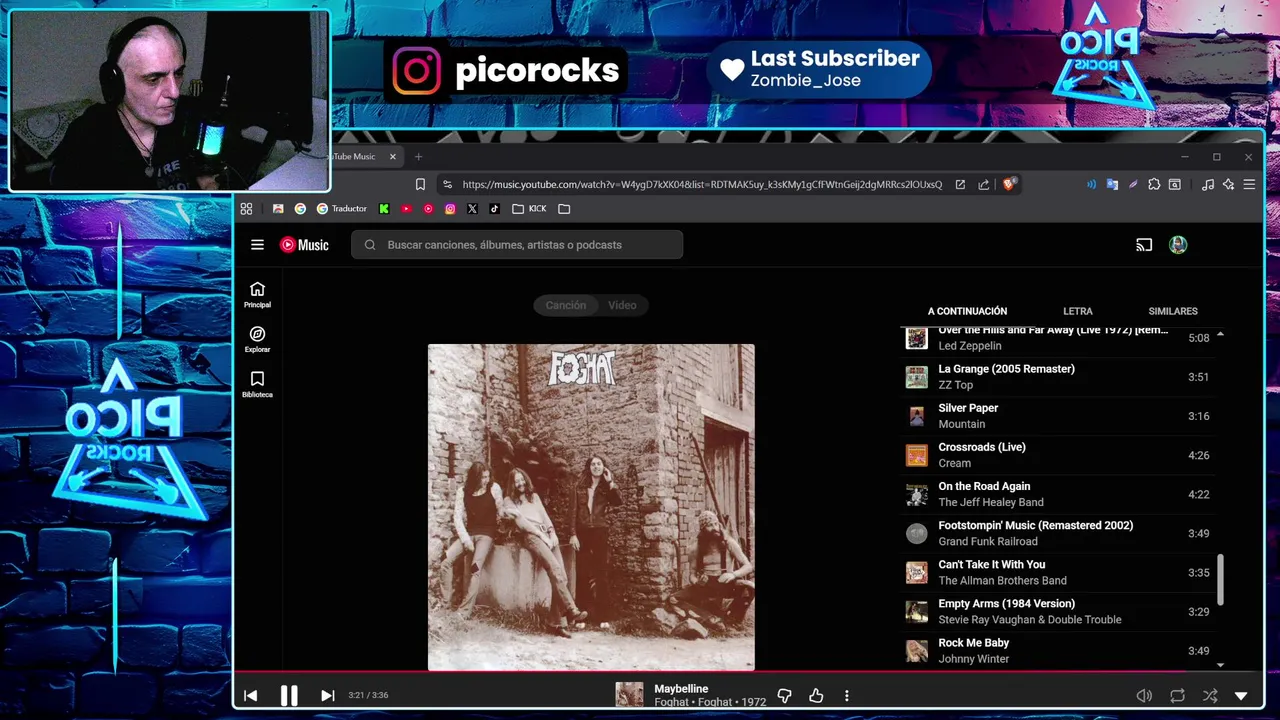Open more options for Maybelline
This screenshot has height=720, width=1280.
(x=847, y=696)
